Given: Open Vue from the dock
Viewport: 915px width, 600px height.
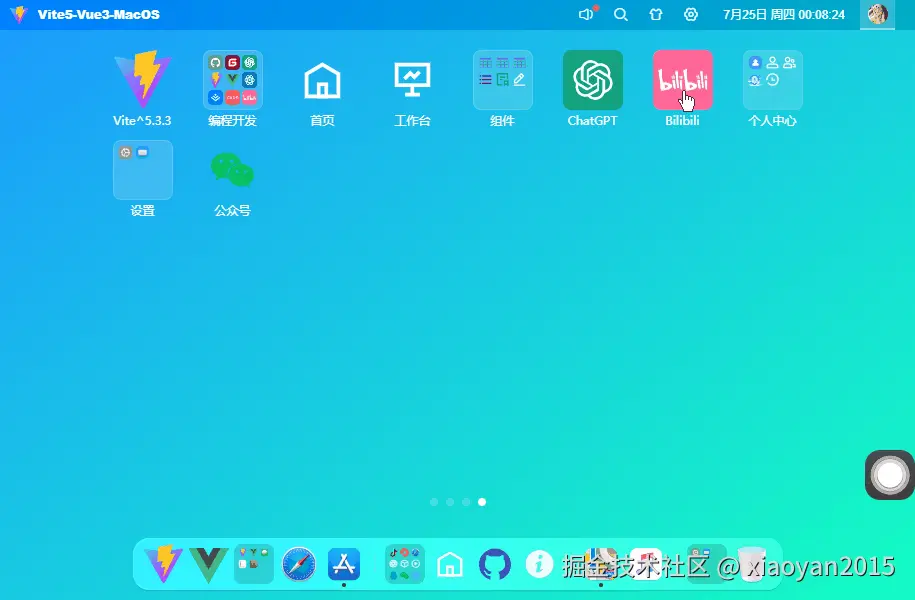Looking at the screenshot, I should [208, 564].
